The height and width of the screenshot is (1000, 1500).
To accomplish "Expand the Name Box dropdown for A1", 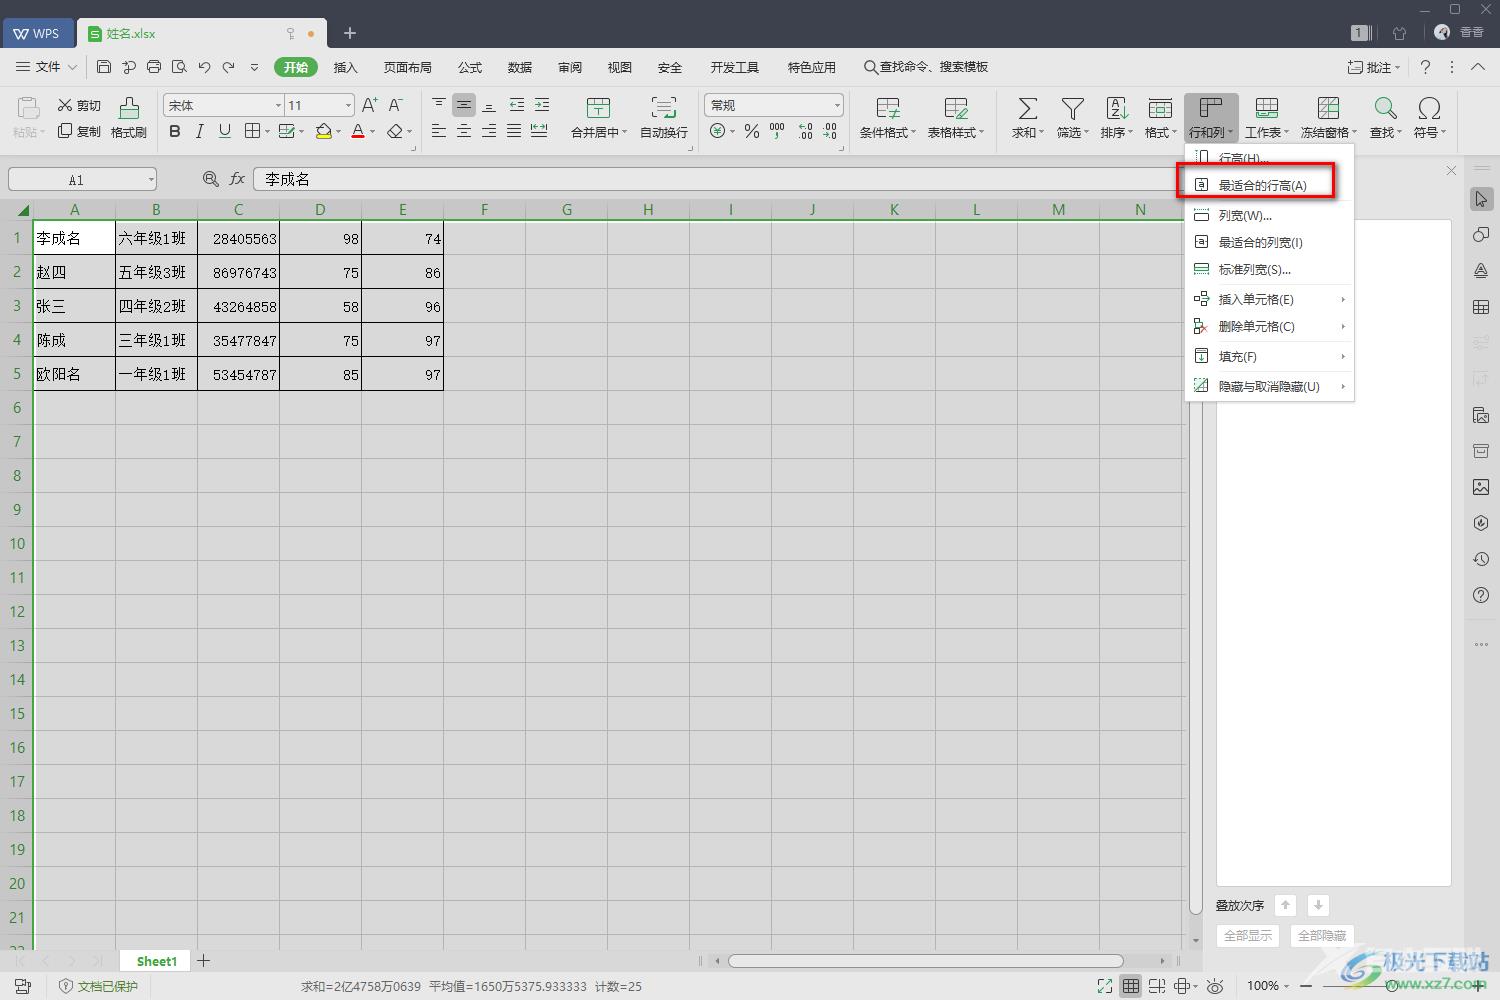I will pos(151,180).
